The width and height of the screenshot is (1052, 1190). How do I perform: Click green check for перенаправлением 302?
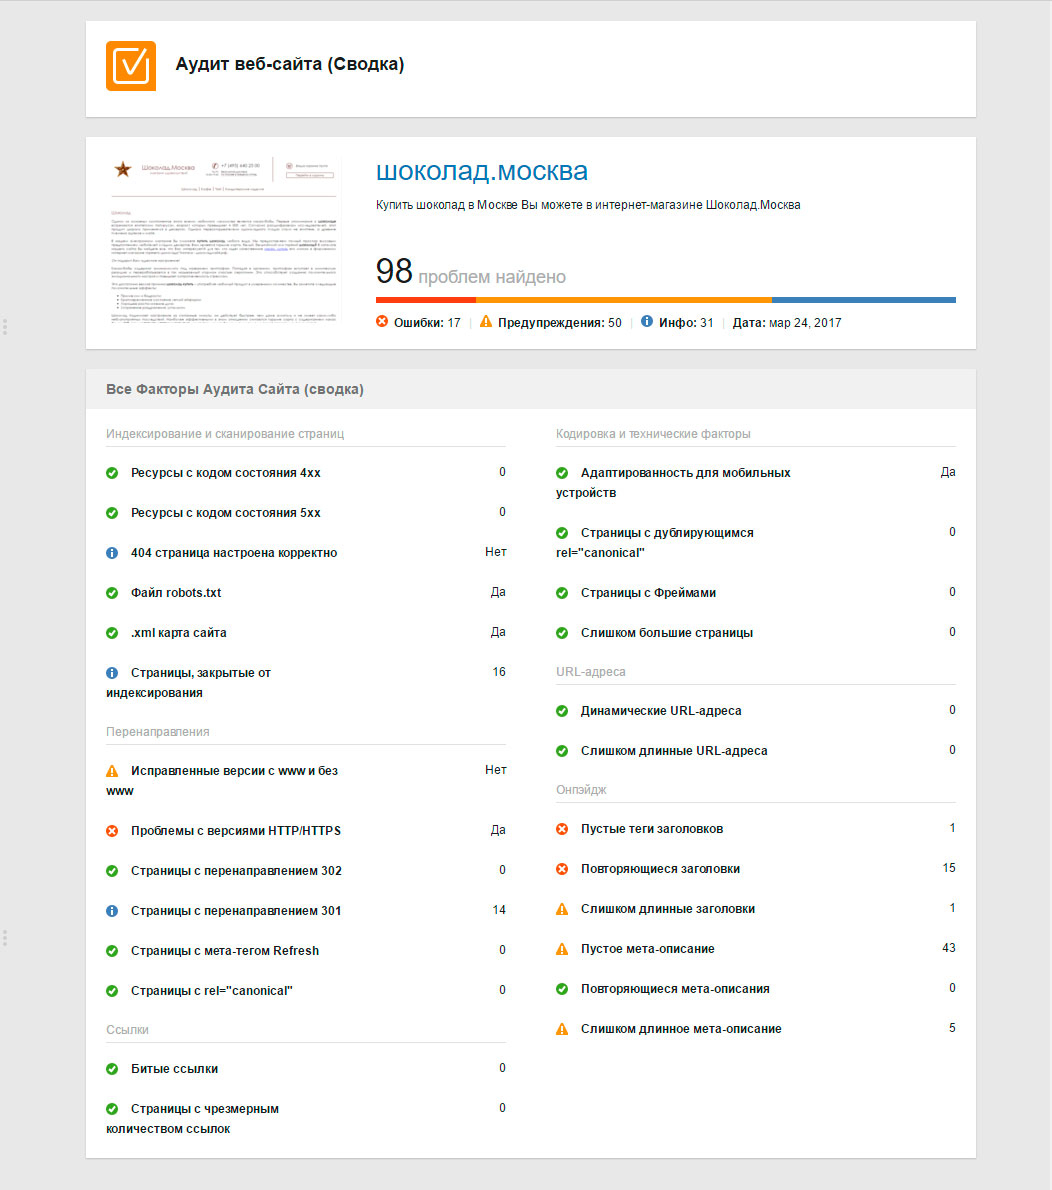tap(112, 871)
